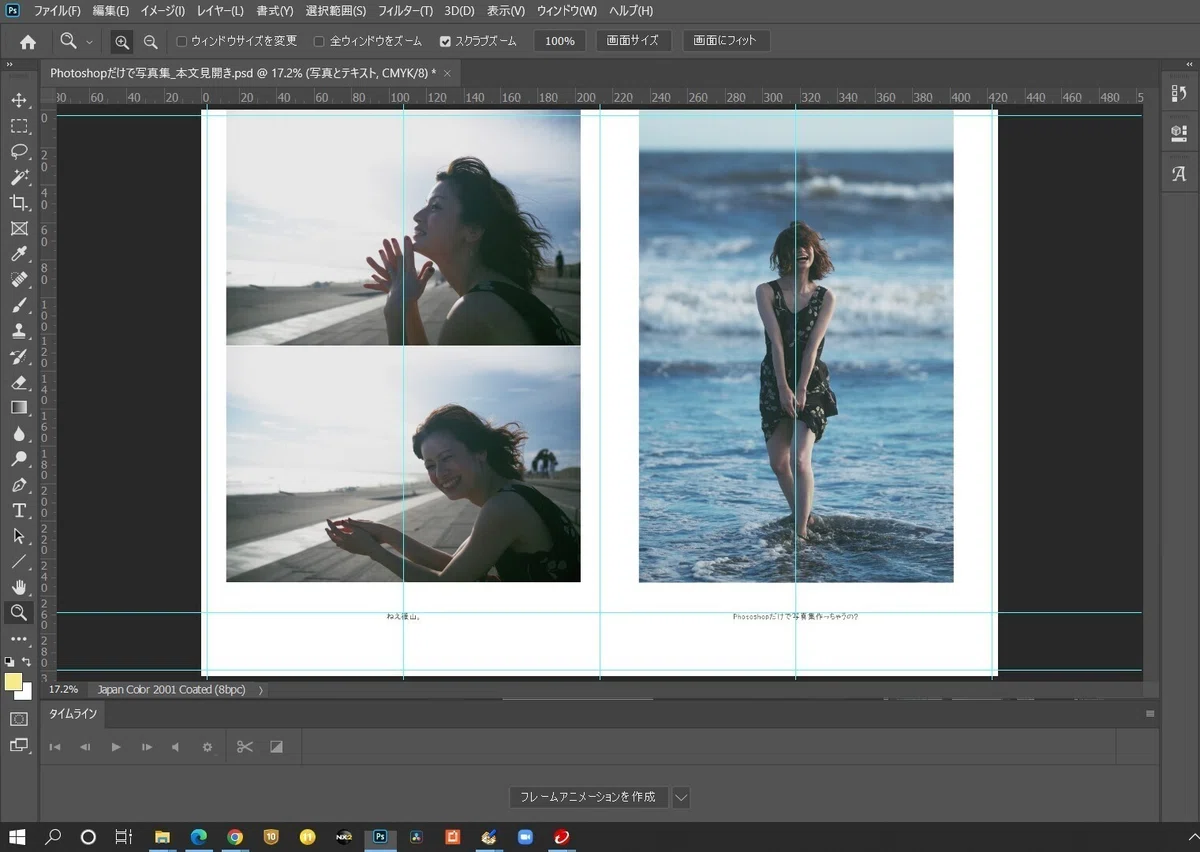Select the Lasso tool
Screen dimensions: 1200x852
coord(19,152)
